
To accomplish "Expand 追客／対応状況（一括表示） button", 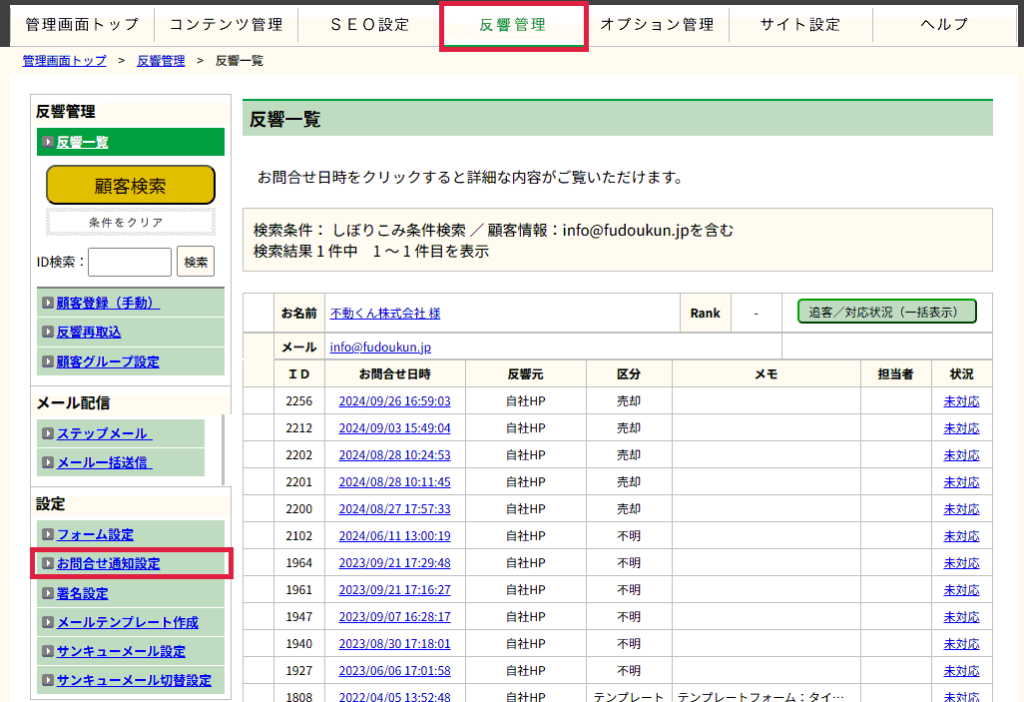I will [x=886, y=312].
